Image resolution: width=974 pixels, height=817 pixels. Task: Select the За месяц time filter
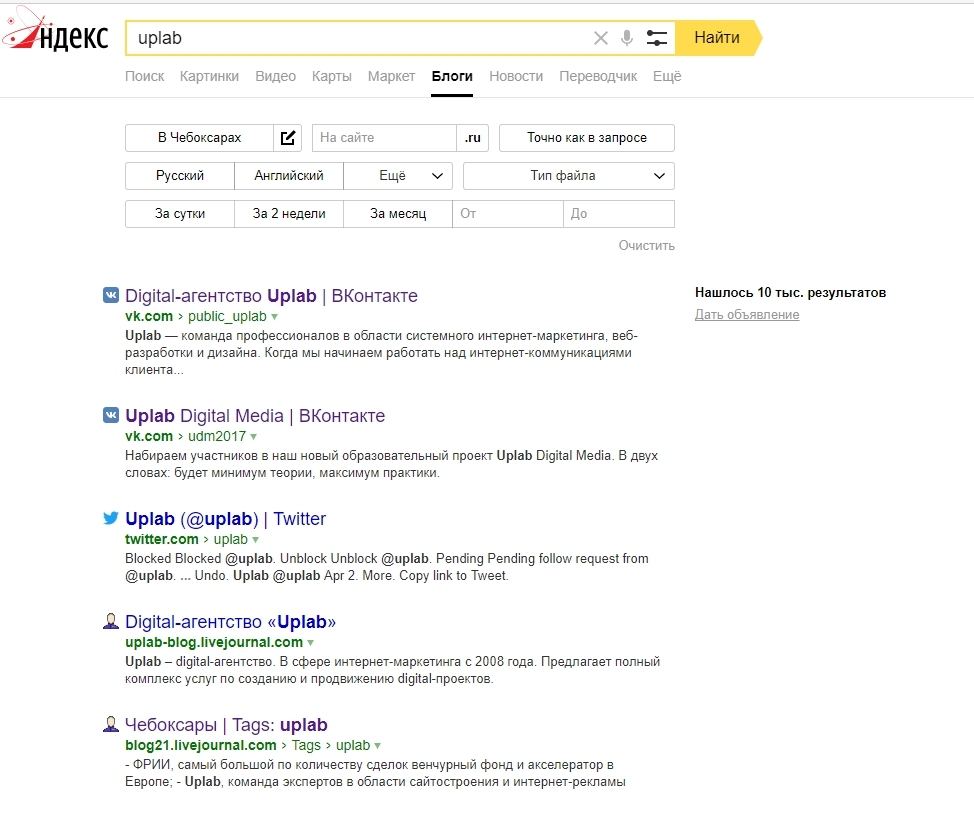tap(398, 214)
